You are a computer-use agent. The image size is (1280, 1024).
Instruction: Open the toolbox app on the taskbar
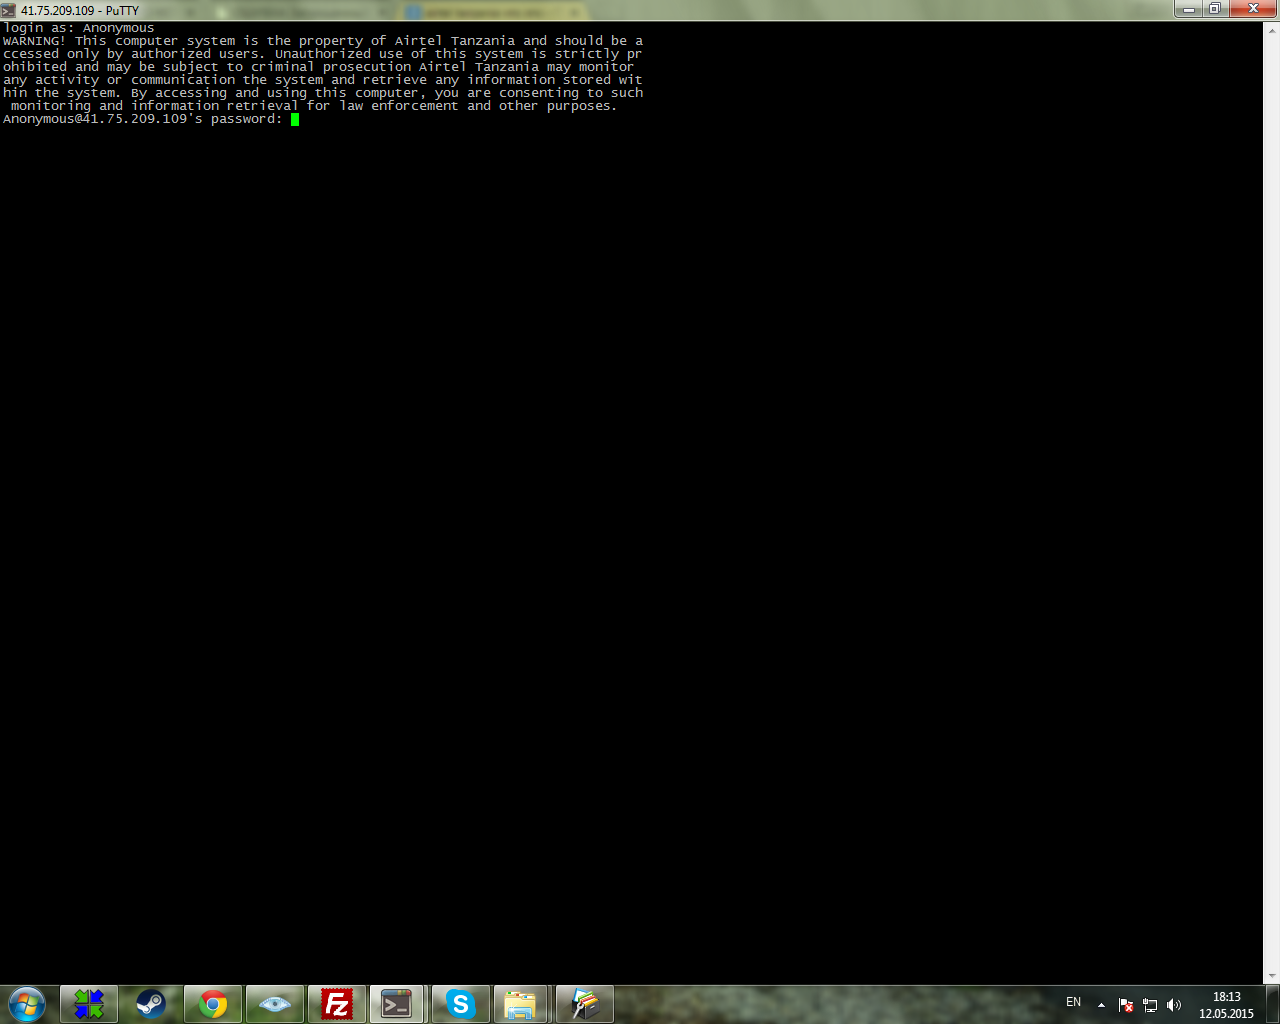(584, 1004)
